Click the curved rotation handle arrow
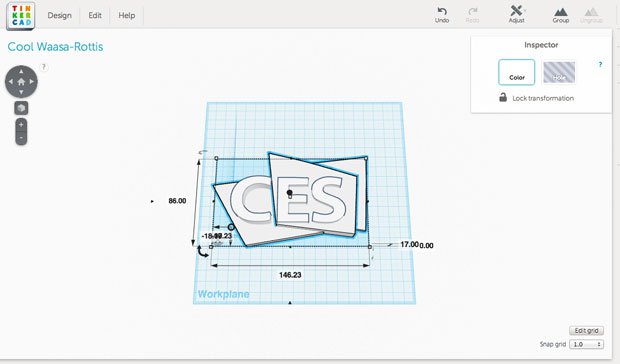620x364 pixels. [x=203, y=252]
